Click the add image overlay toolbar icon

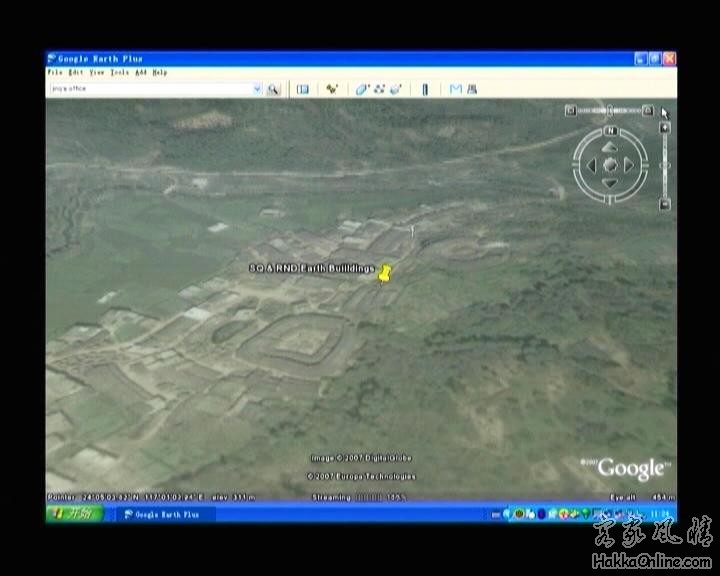[395, 89]
